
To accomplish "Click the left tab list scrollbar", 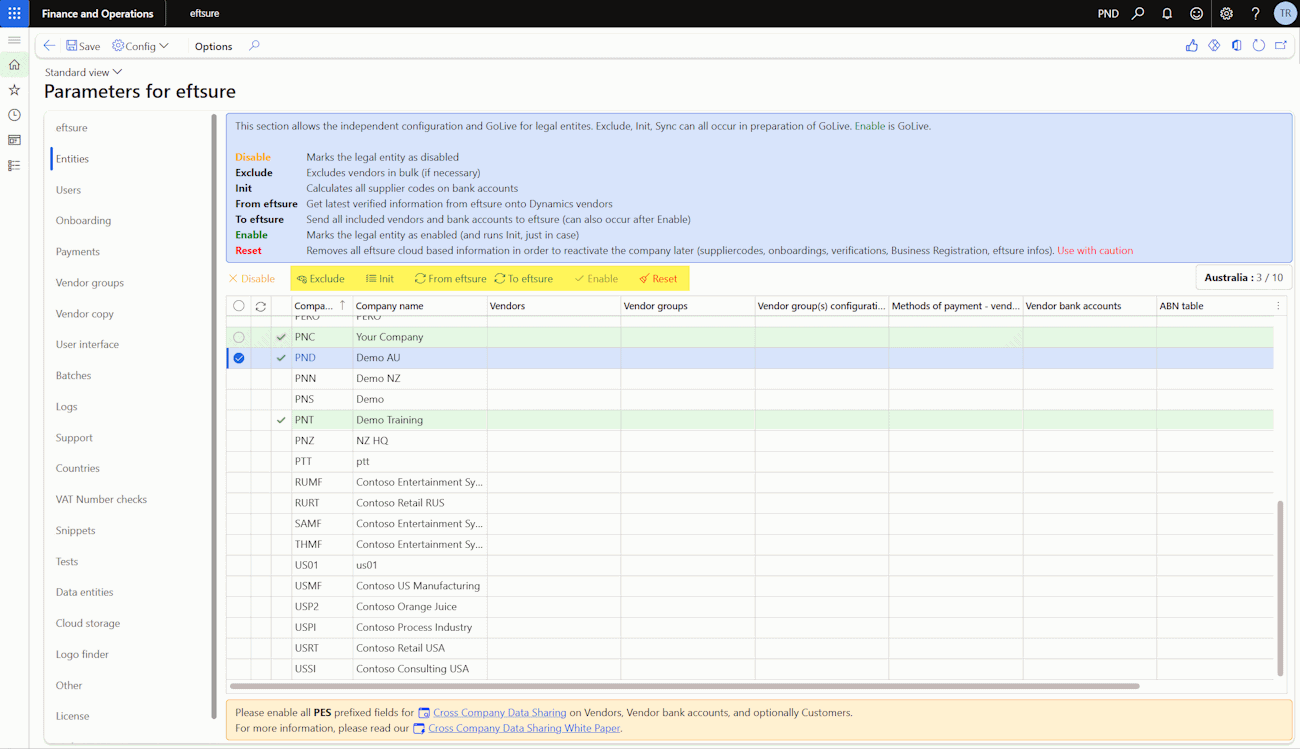I will coord(214,416).
